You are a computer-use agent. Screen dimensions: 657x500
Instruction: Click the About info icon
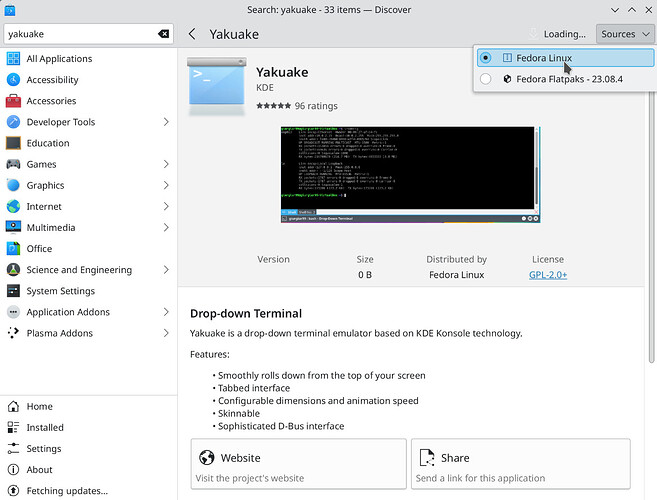(13, 470)
